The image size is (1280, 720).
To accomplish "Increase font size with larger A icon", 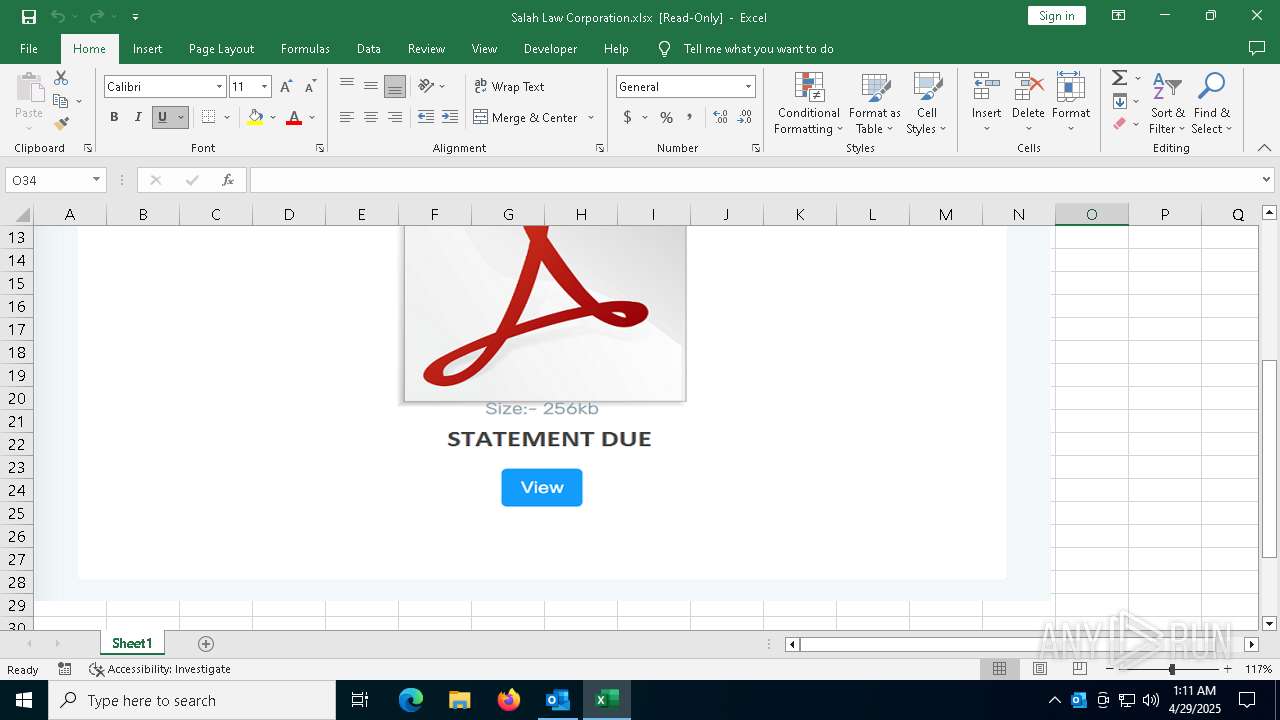I will [286, 87].
